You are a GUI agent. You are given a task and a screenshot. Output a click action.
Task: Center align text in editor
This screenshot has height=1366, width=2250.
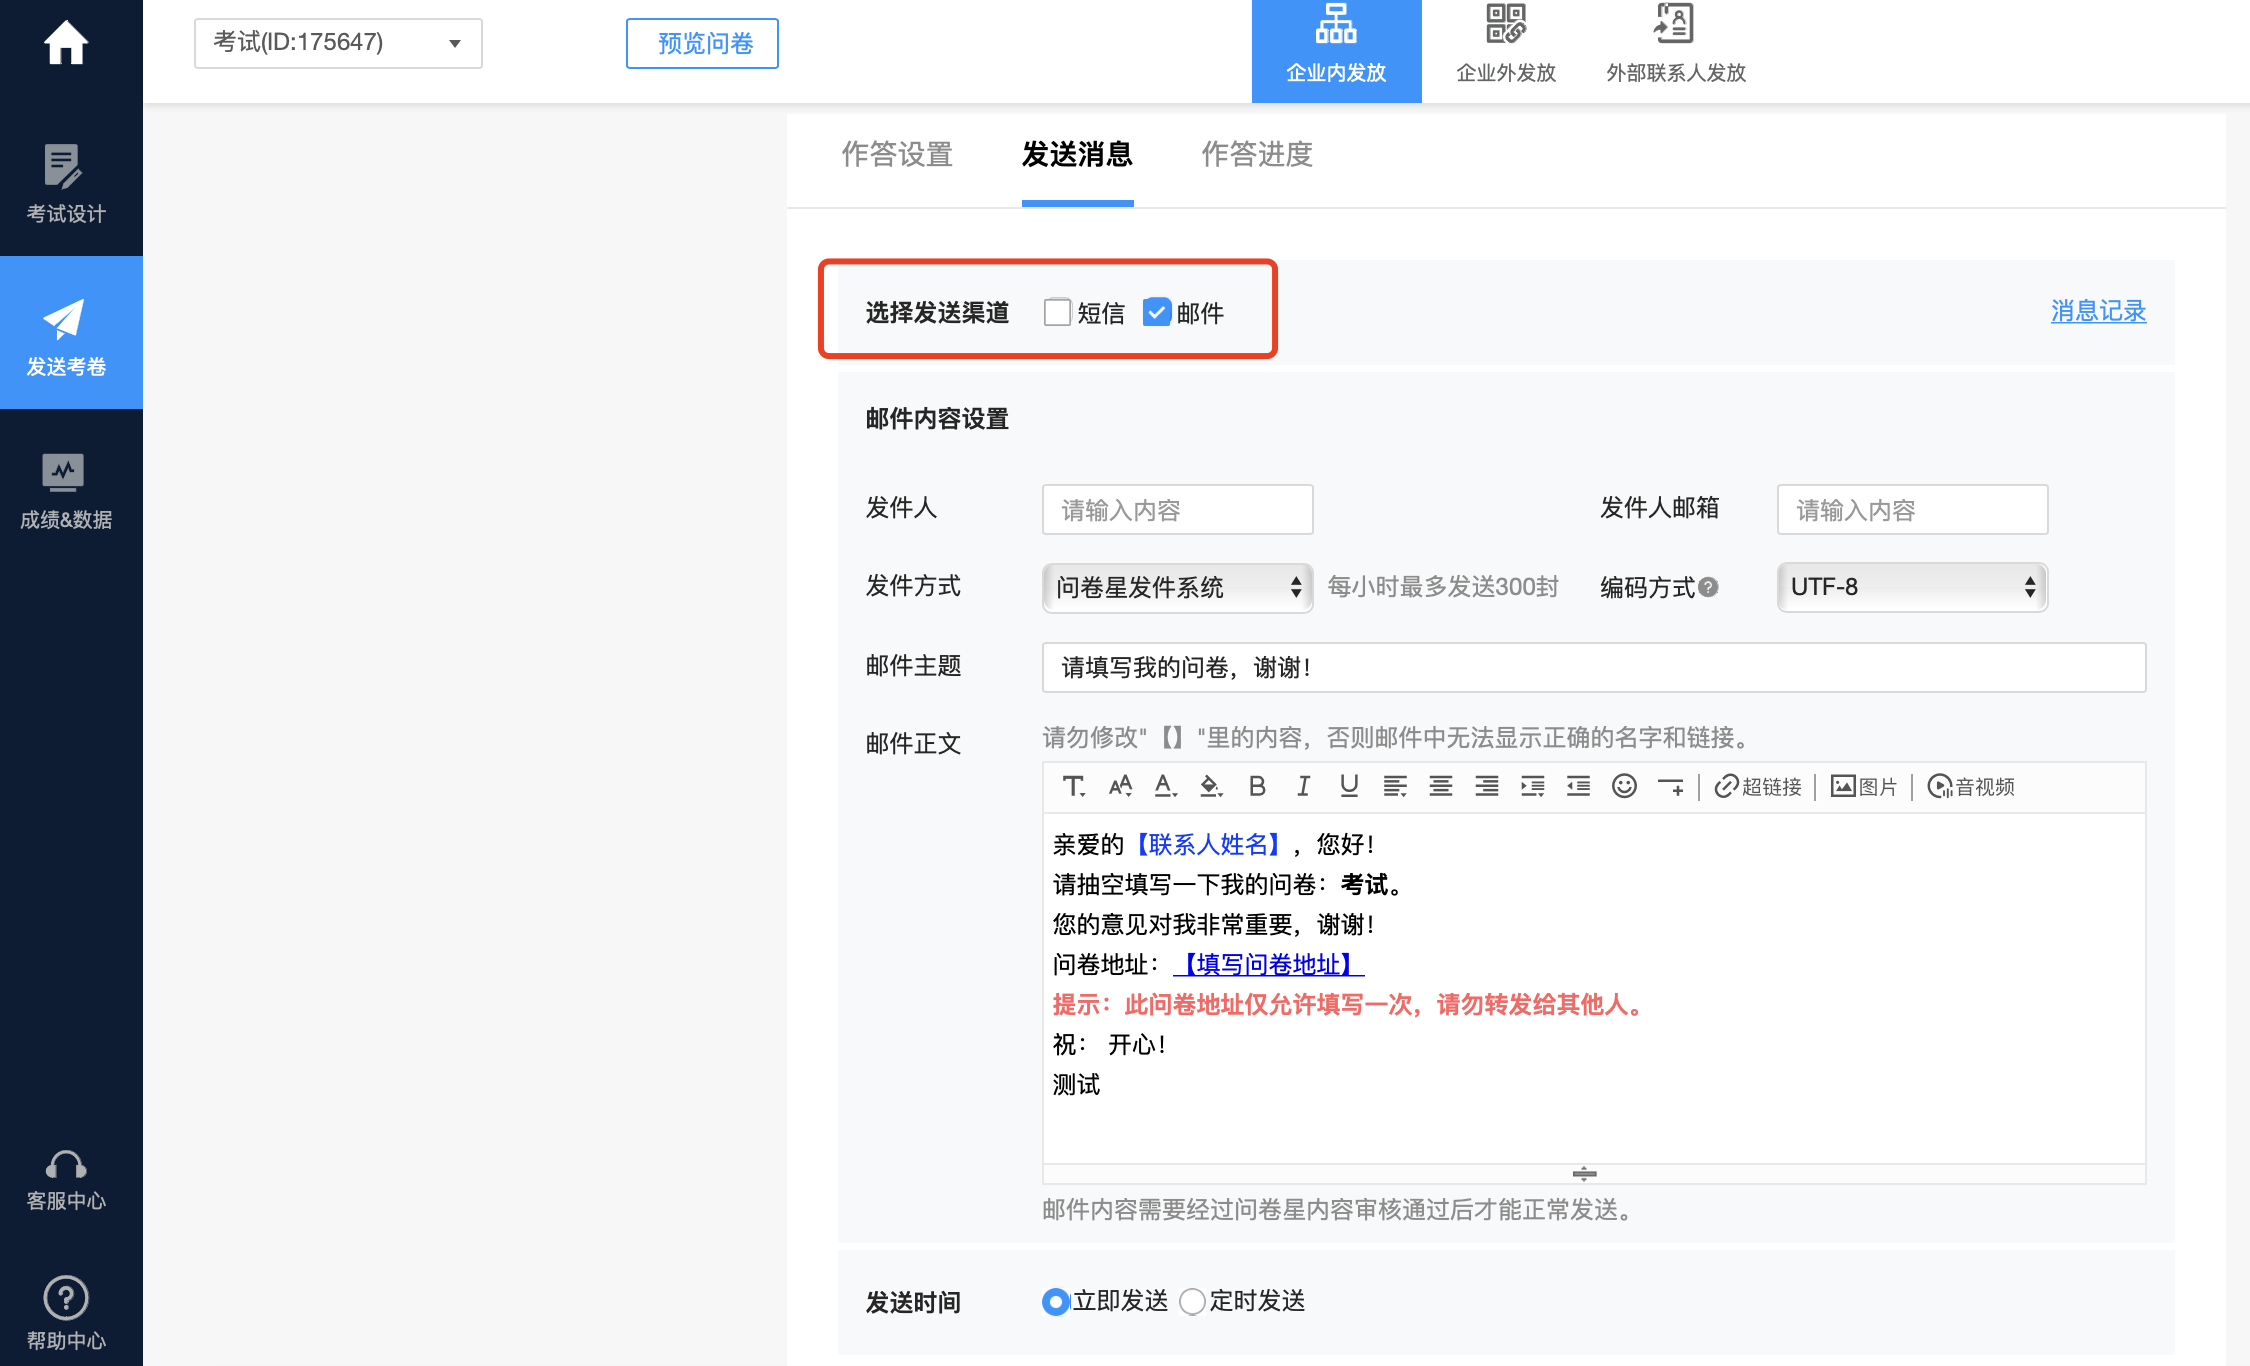(1441, 787)
